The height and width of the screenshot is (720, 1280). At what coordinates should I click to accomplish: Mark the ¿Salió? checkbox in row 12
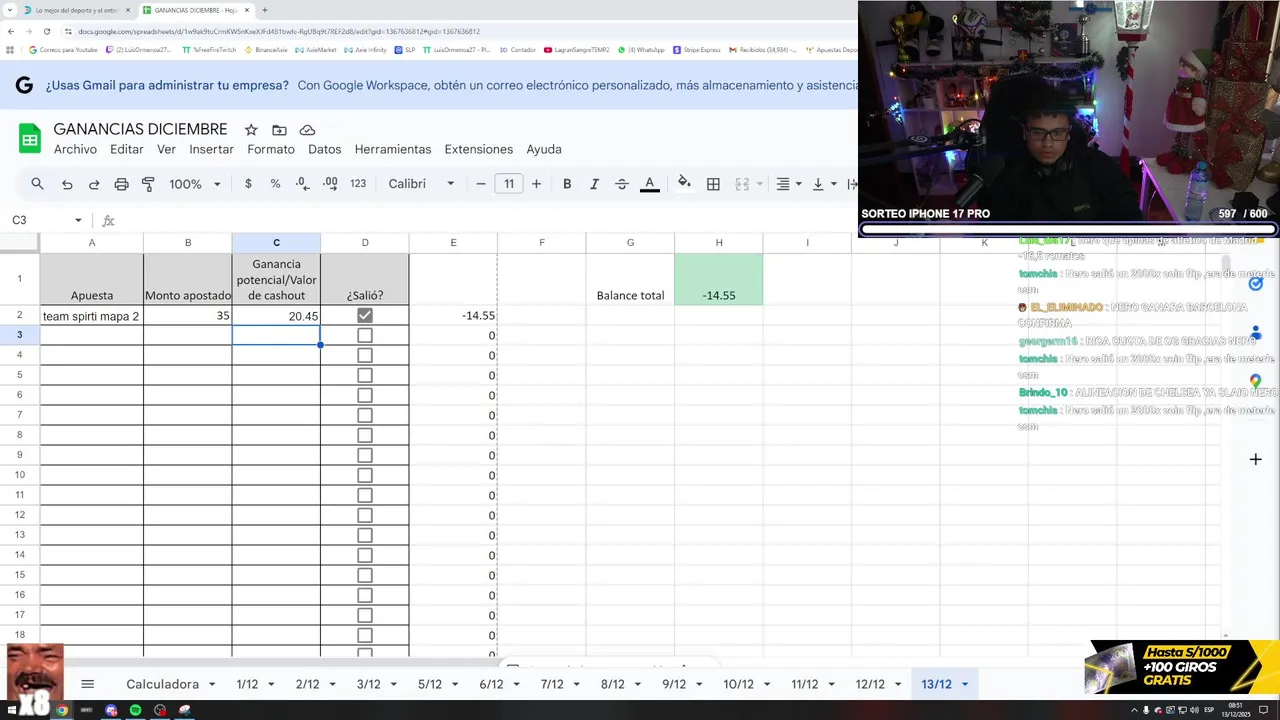click(x=365, y=515)
